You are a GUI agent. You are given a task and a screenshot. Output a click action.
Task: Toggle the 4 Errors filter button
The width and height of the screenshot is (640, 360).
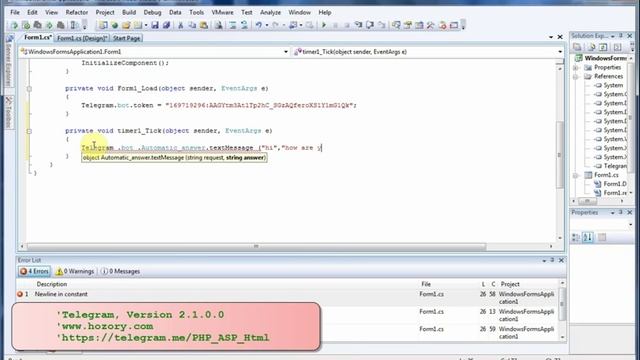click(x=34, y=271)
